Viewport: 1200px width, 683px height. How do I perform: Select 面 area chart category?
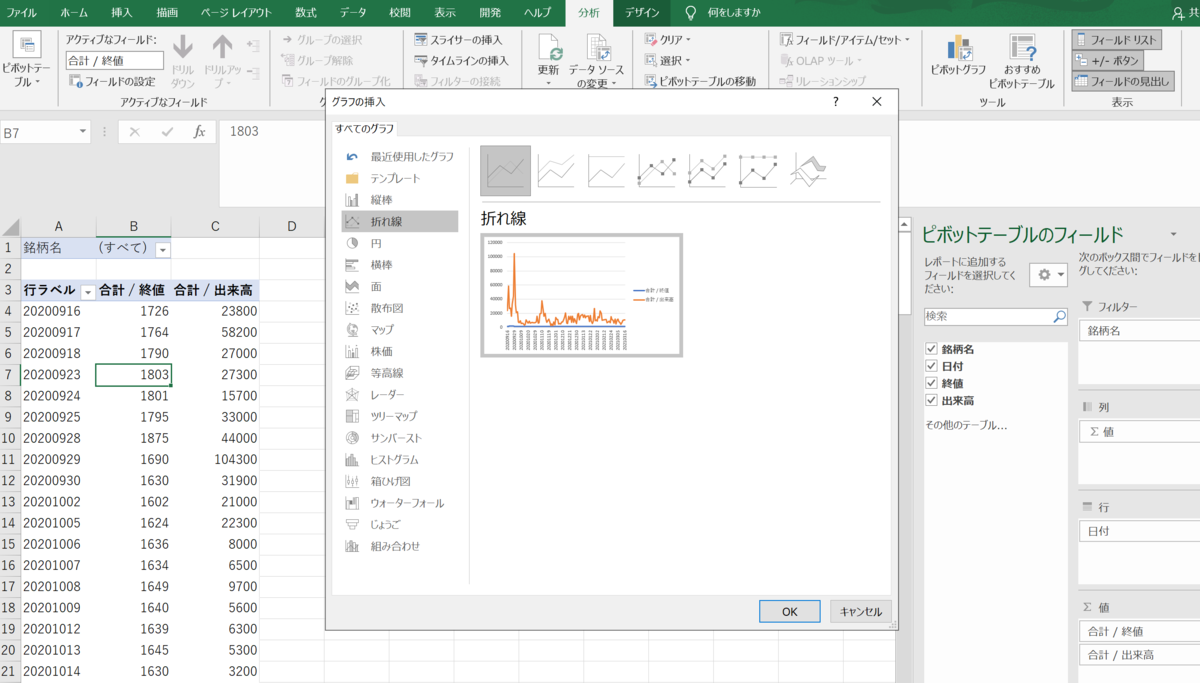pos(400,286)
